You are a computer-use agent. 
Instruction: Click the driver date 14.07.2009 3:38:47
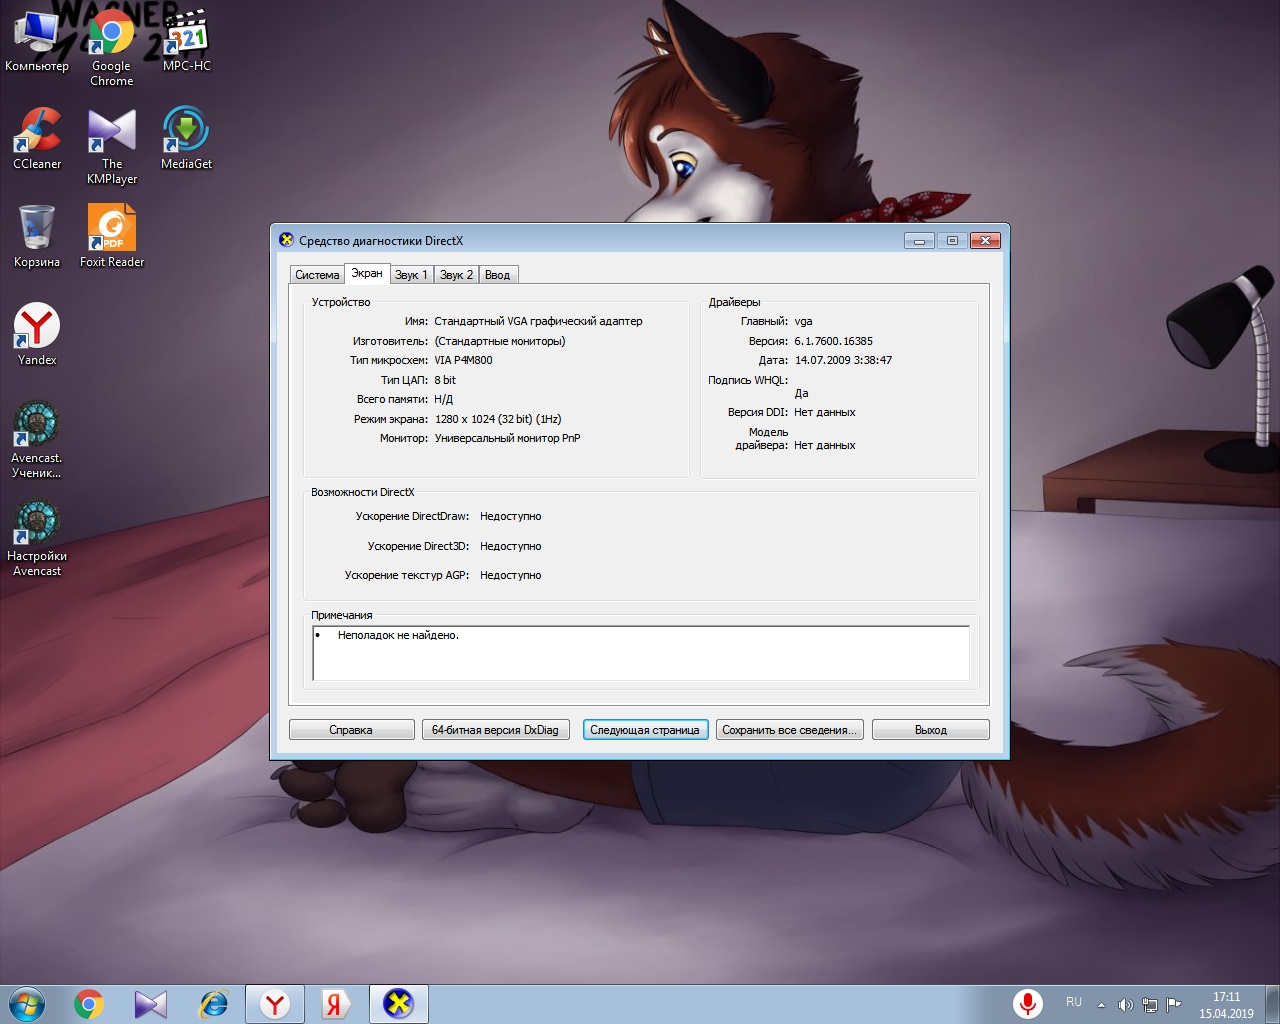click(x=843, y=360)
